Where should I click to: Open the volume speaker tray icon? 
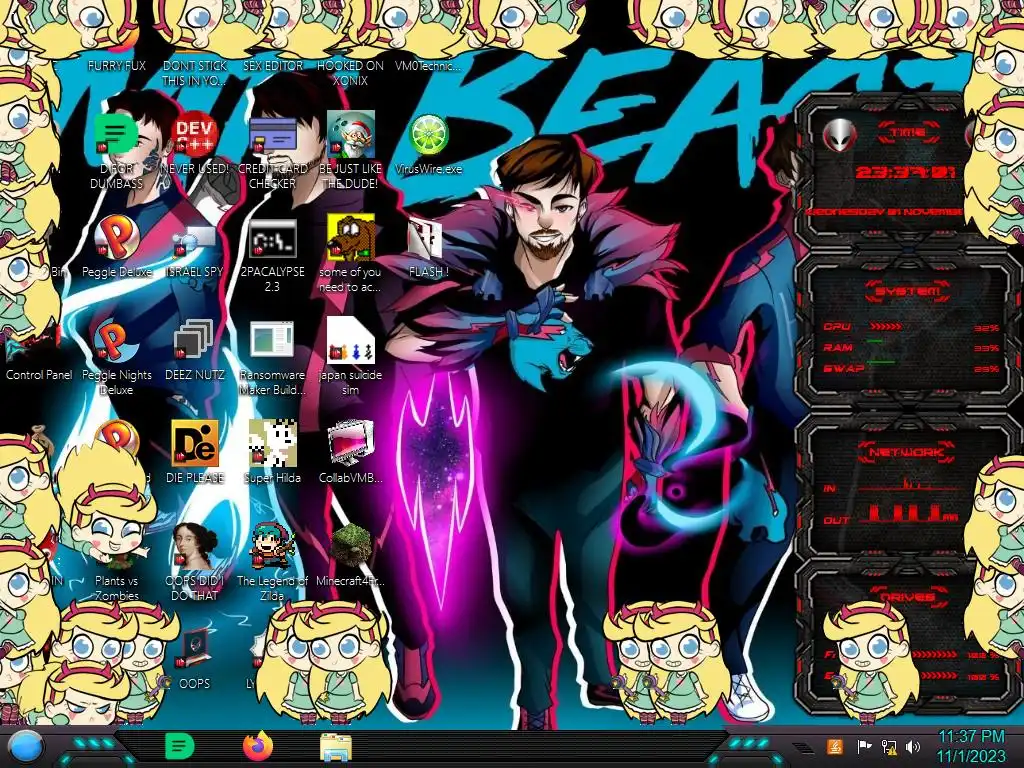tap(913, 746)
